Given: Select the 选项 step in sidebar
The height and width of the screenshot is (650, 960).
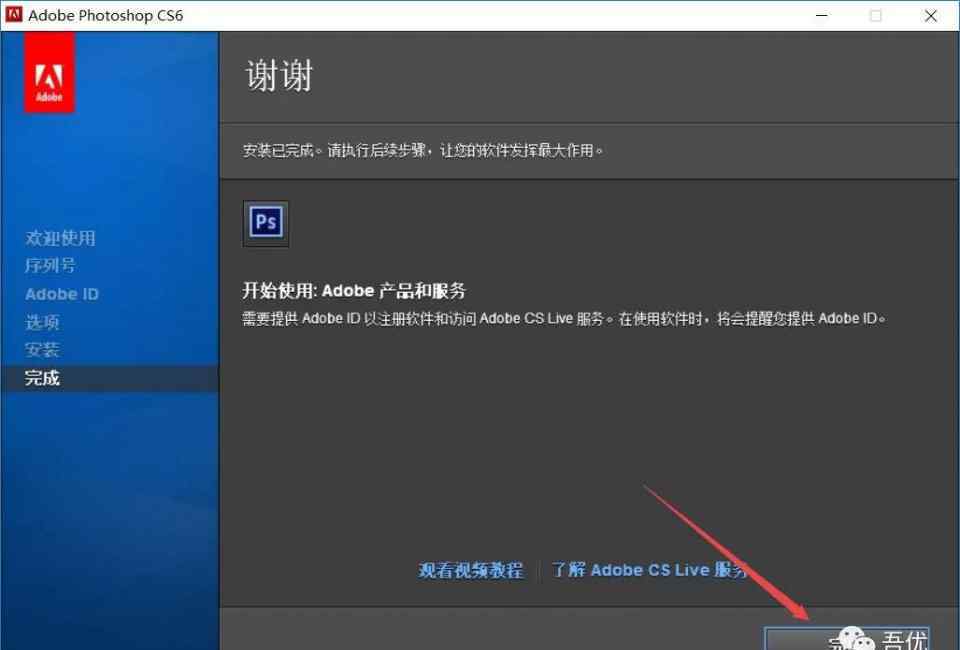Looking at the screenshot, I should pyautogui.click(x=42, y=322).
